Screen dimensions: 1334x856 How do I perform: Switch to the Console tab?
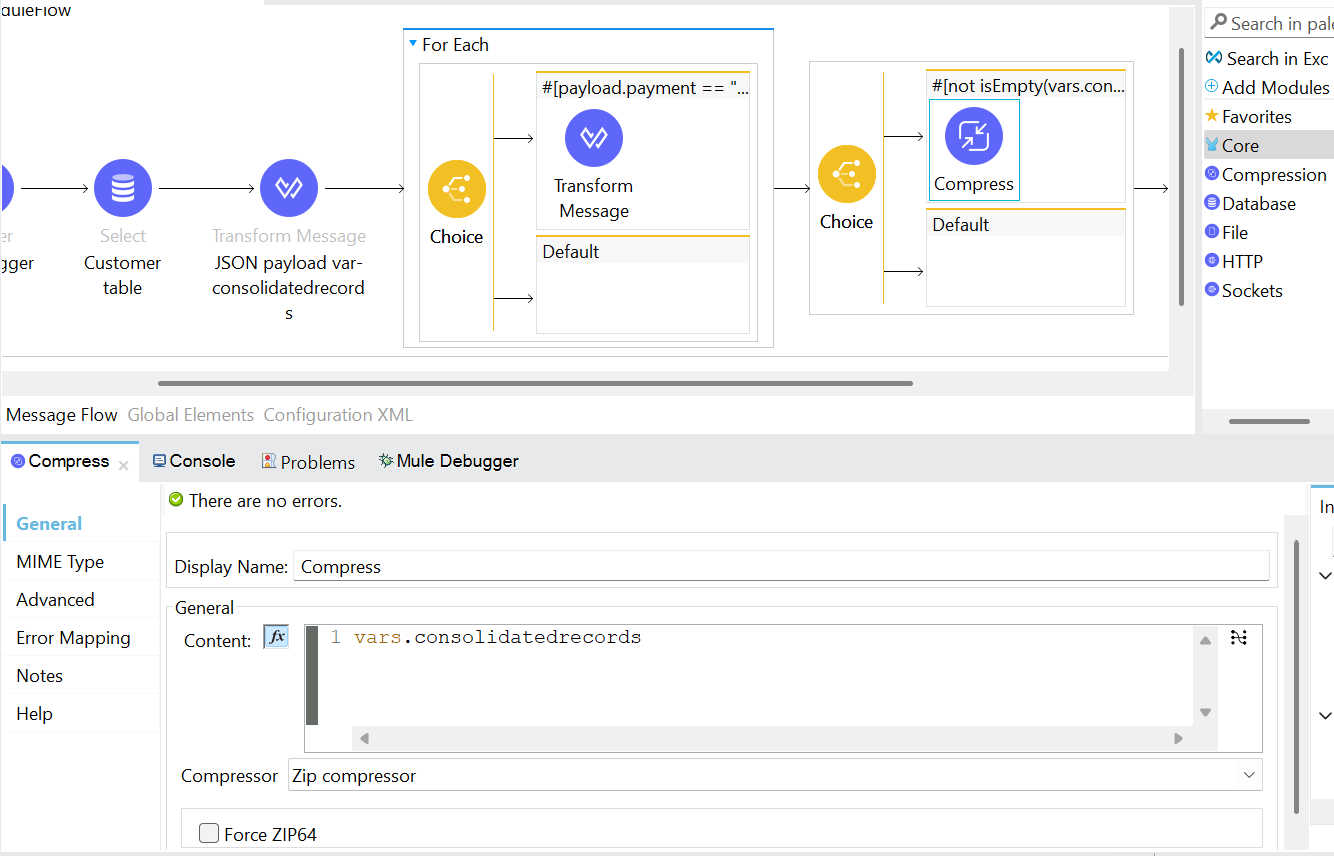[x=194, y=461]
